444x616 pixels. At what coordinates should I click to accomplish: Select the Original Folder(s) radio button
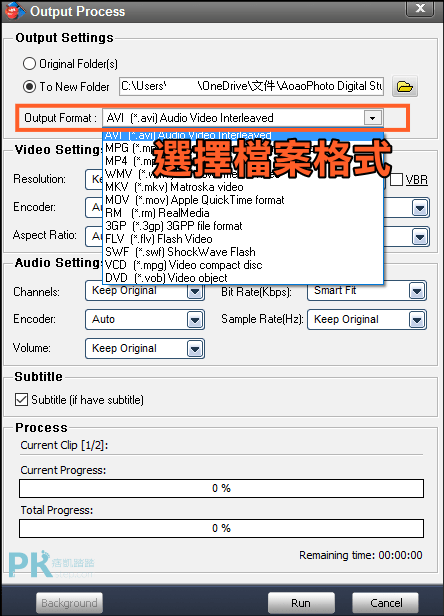[29, 64]
